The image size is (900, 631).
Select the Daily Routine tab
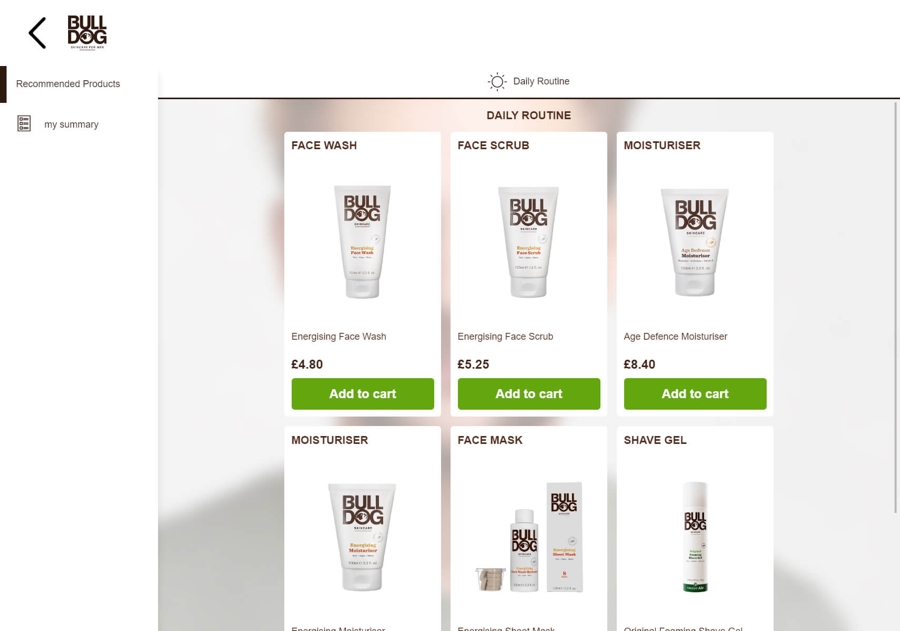coord(529,82)
